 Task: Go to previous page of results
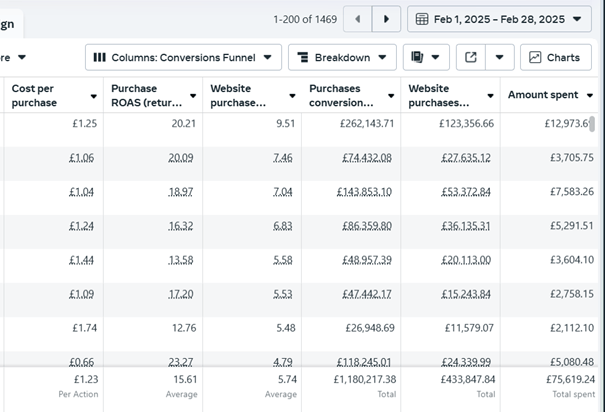pos(357,19)
